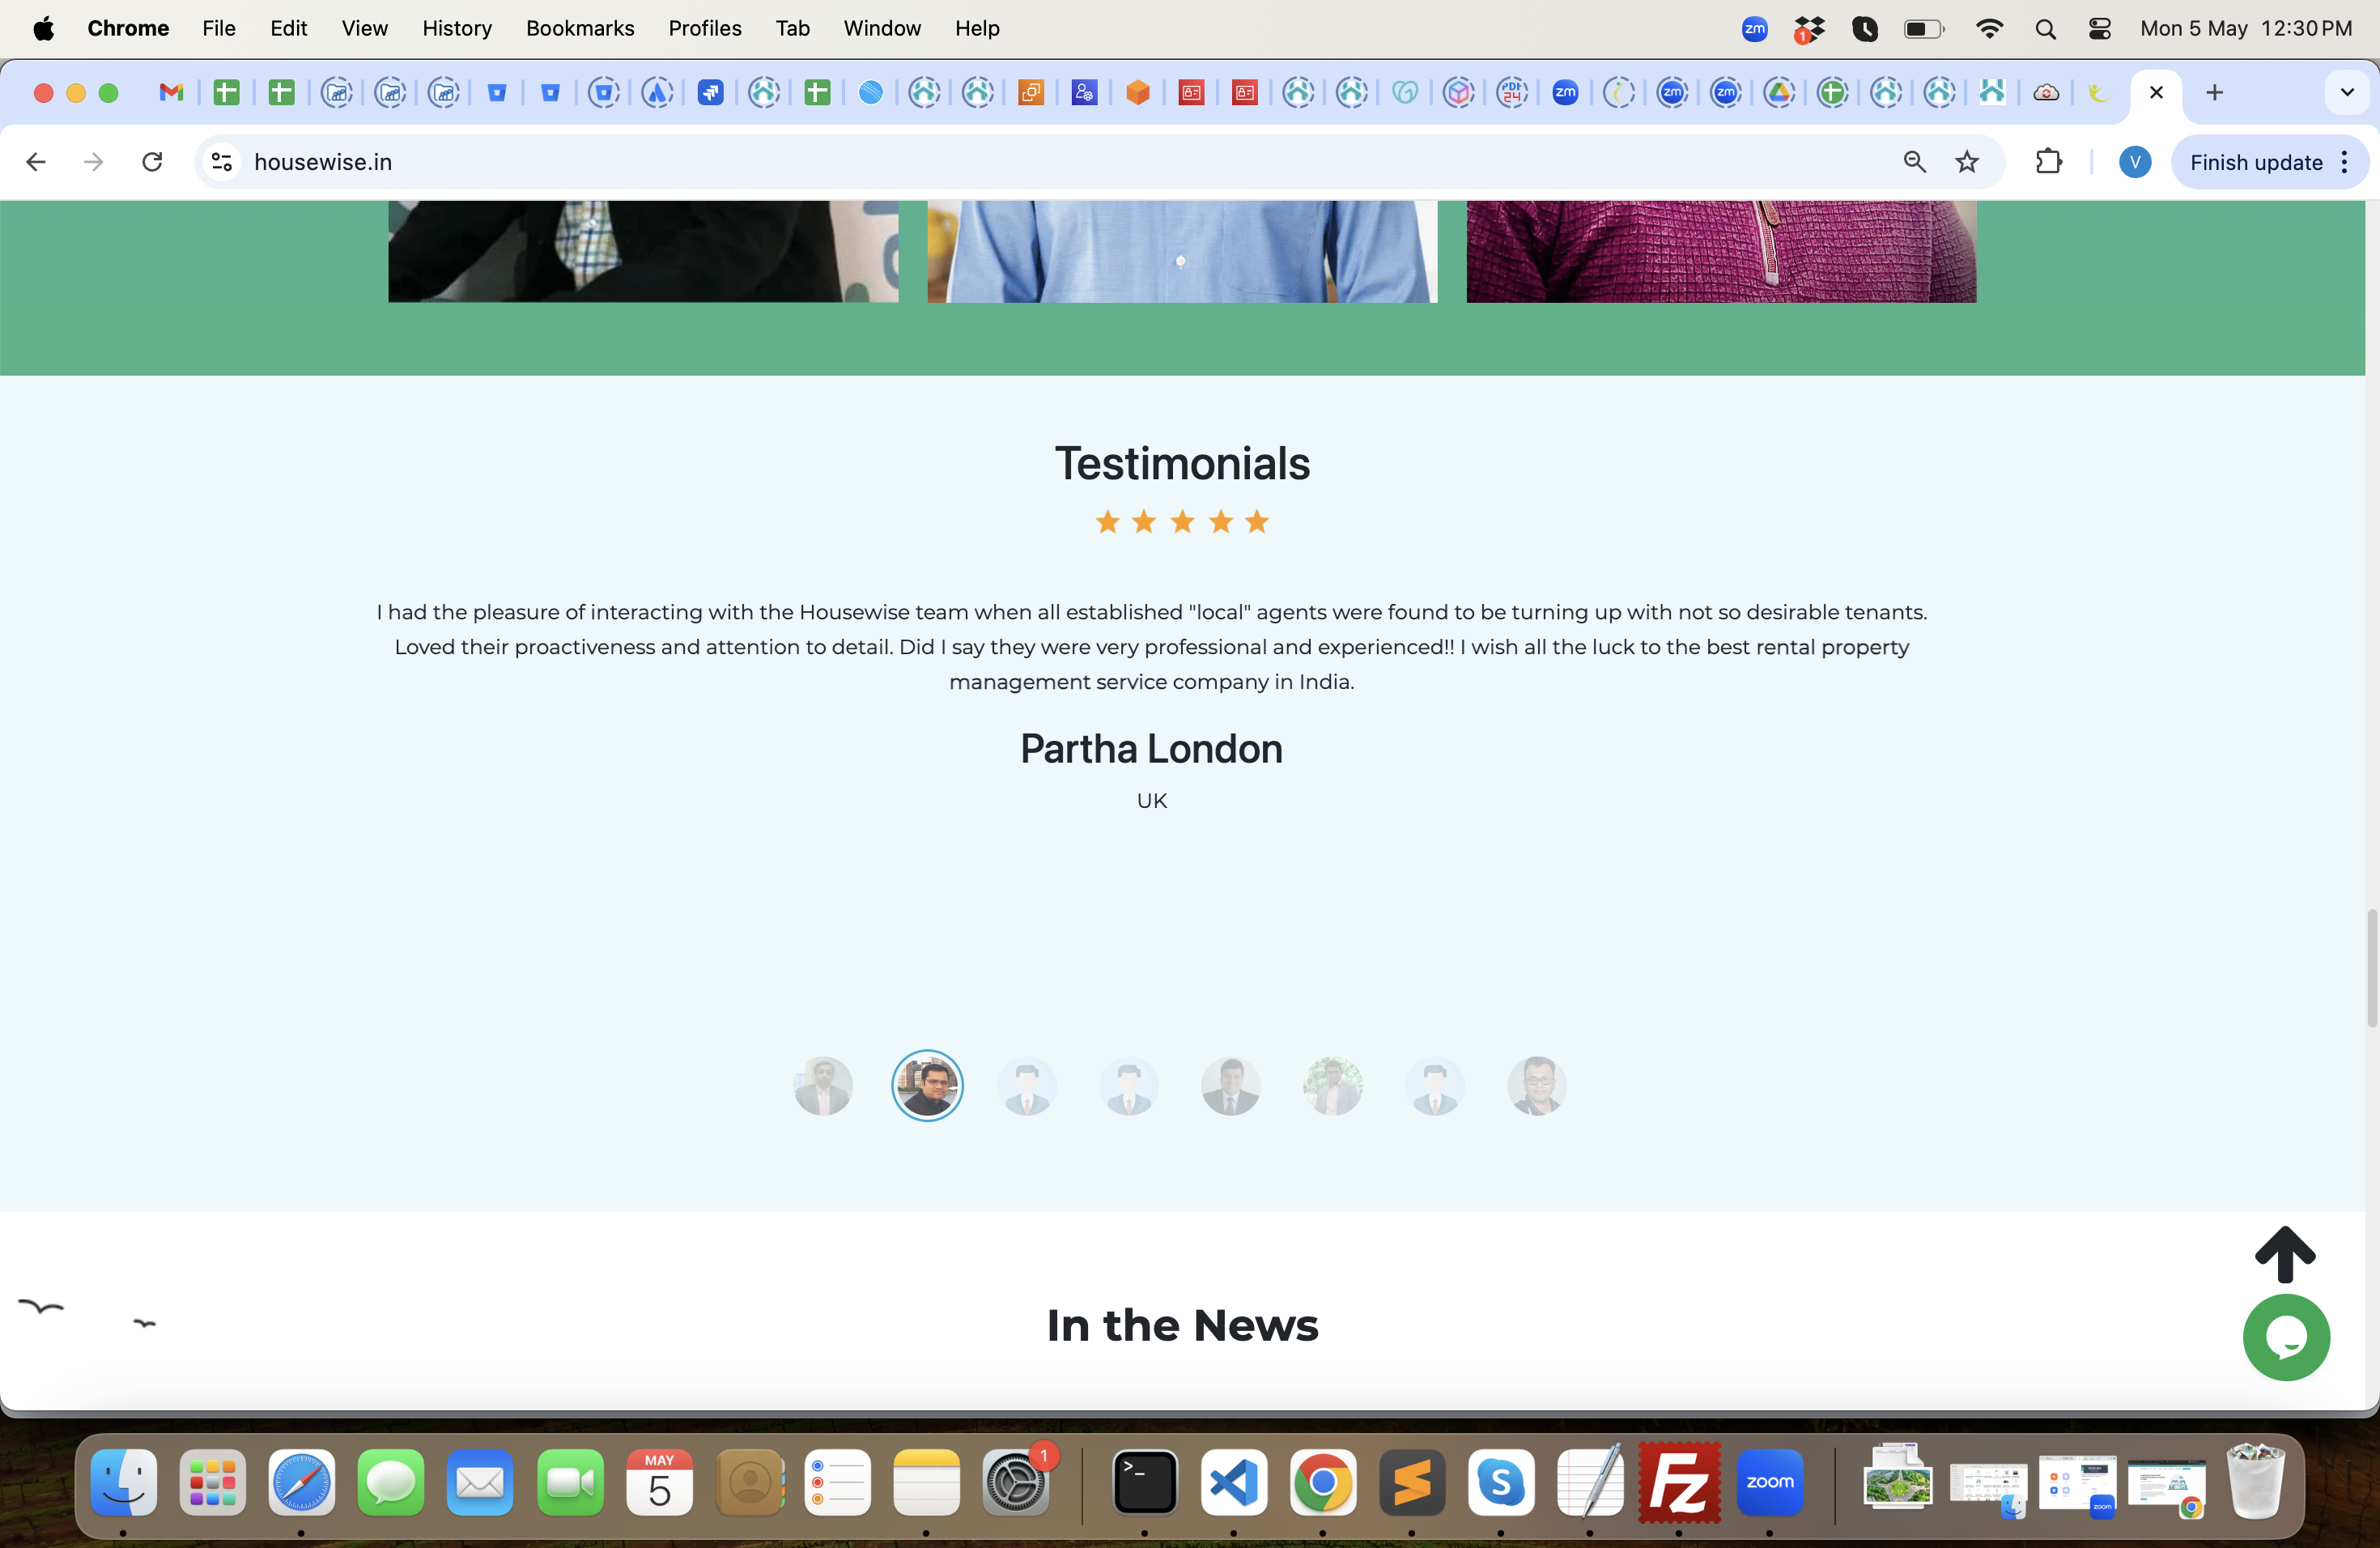Open Chrome three-dot menu
This screenshot has width=2380, height=1548.
pyautogui.click(x=2344, y=162)
